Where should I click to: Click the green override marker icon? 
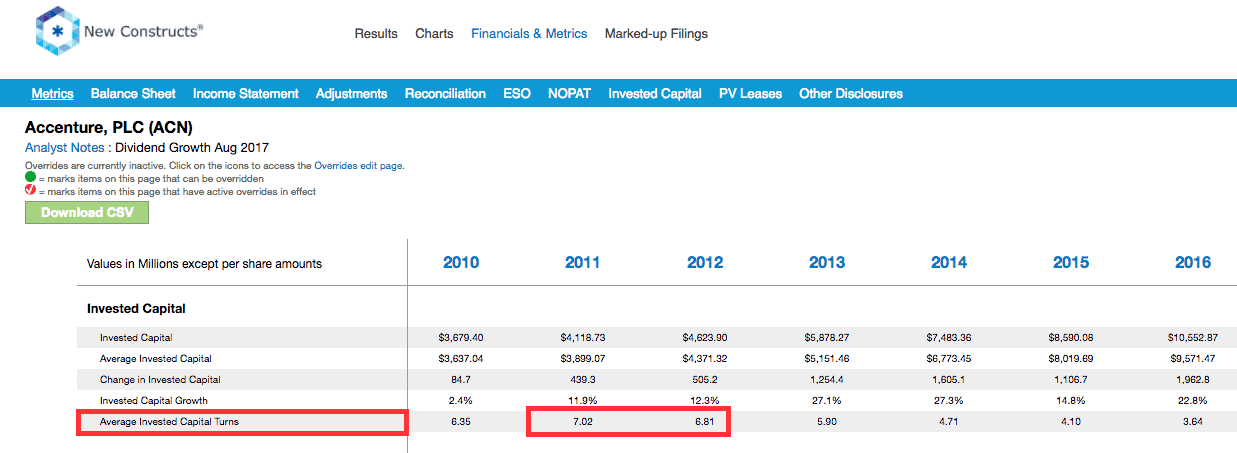(30, 178)
